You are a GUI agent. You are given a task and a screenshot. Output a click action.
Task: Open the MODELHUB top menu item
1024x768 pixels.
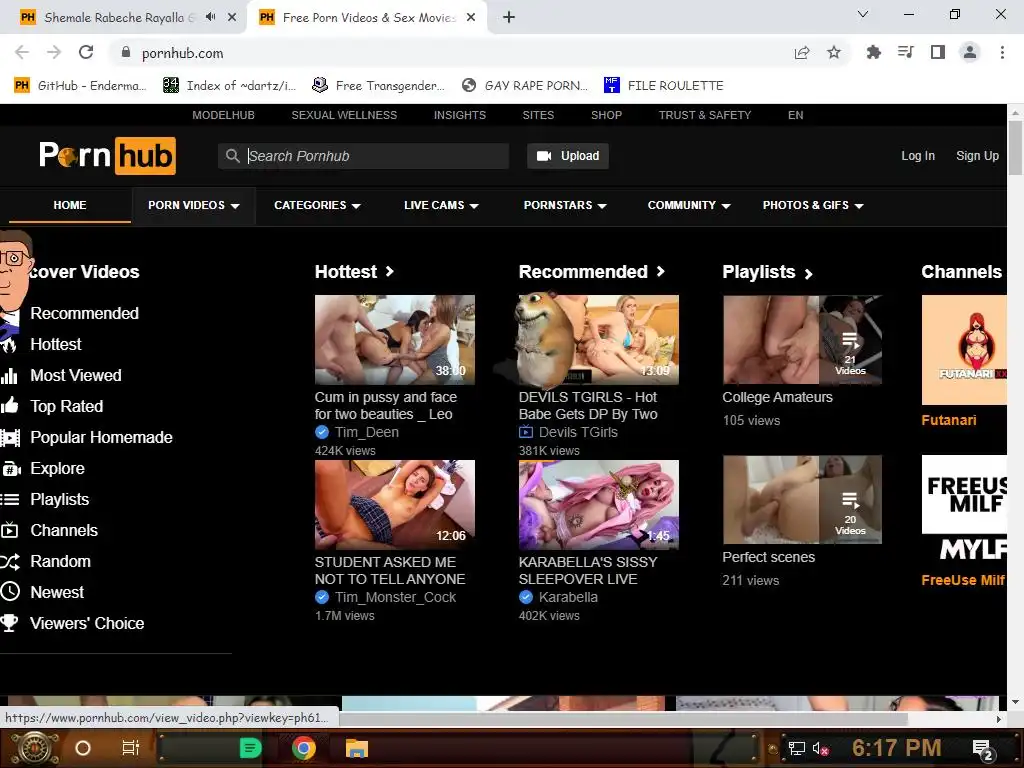pos(223,115)
